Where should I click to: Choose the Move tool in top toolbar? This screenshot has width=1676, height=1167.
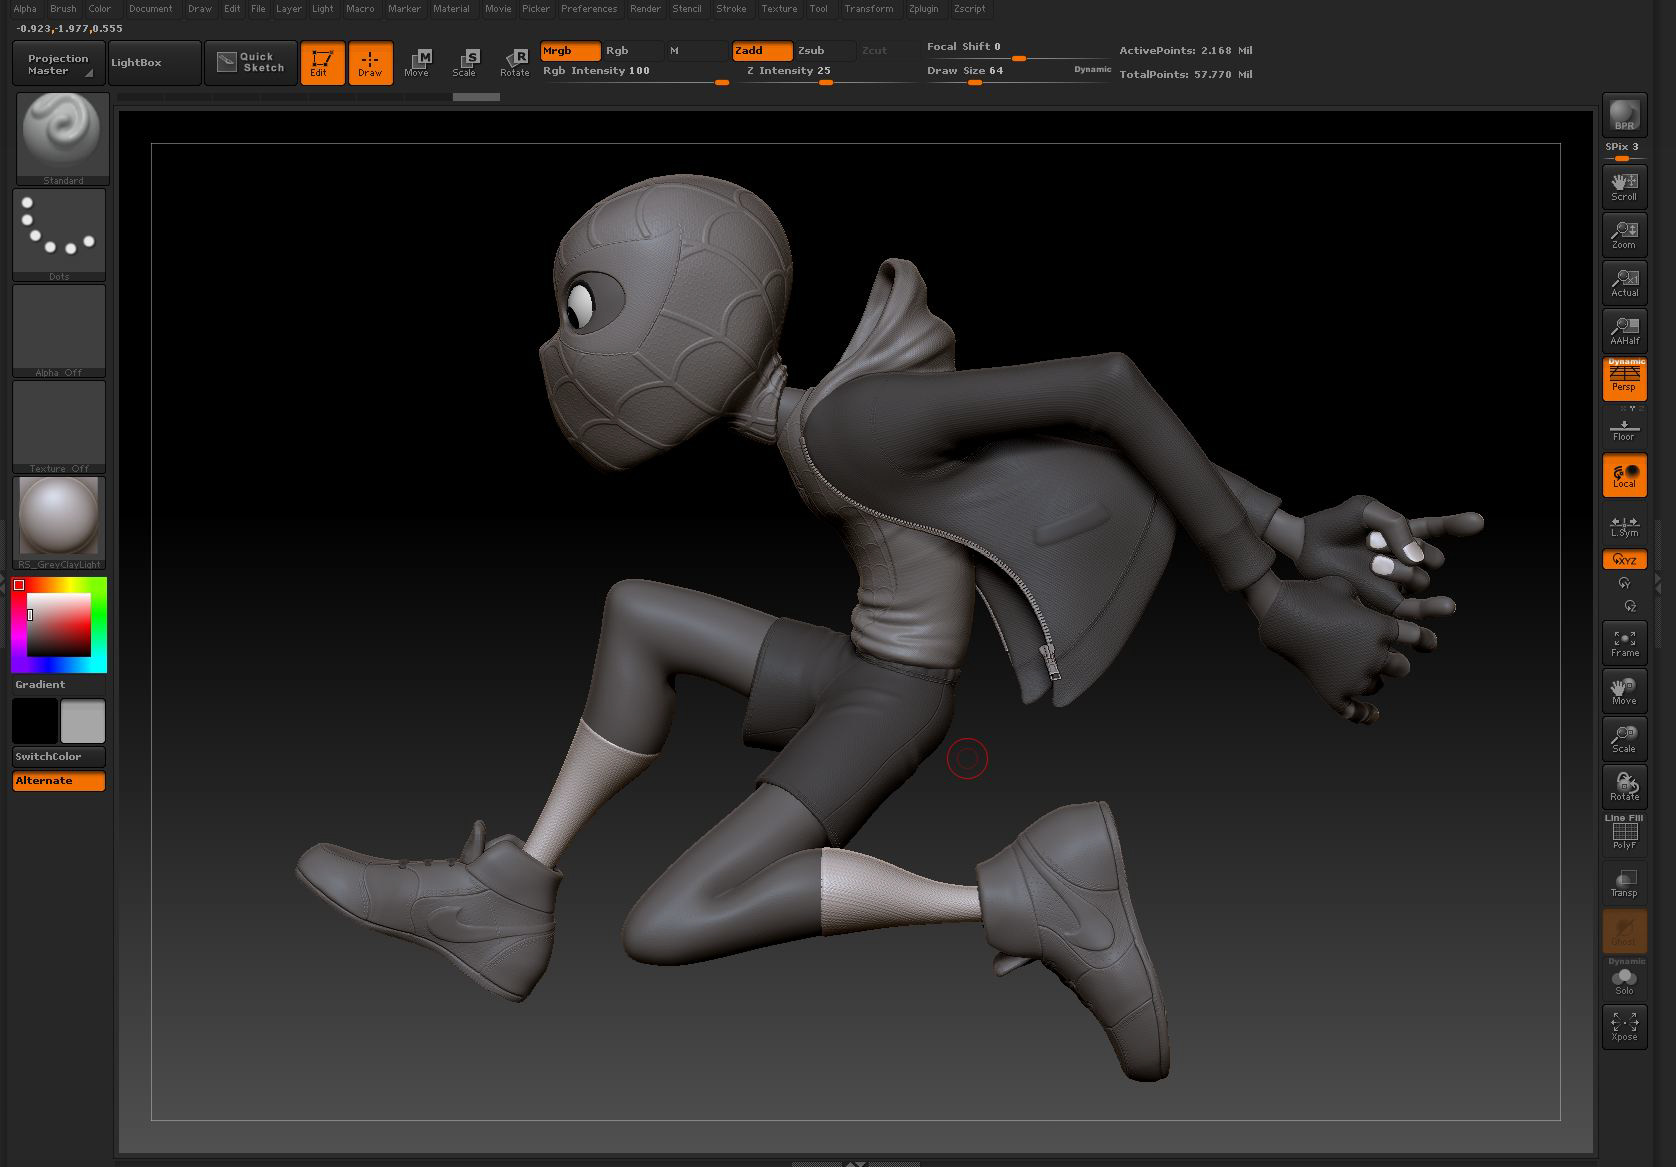[x=417, y=63]
